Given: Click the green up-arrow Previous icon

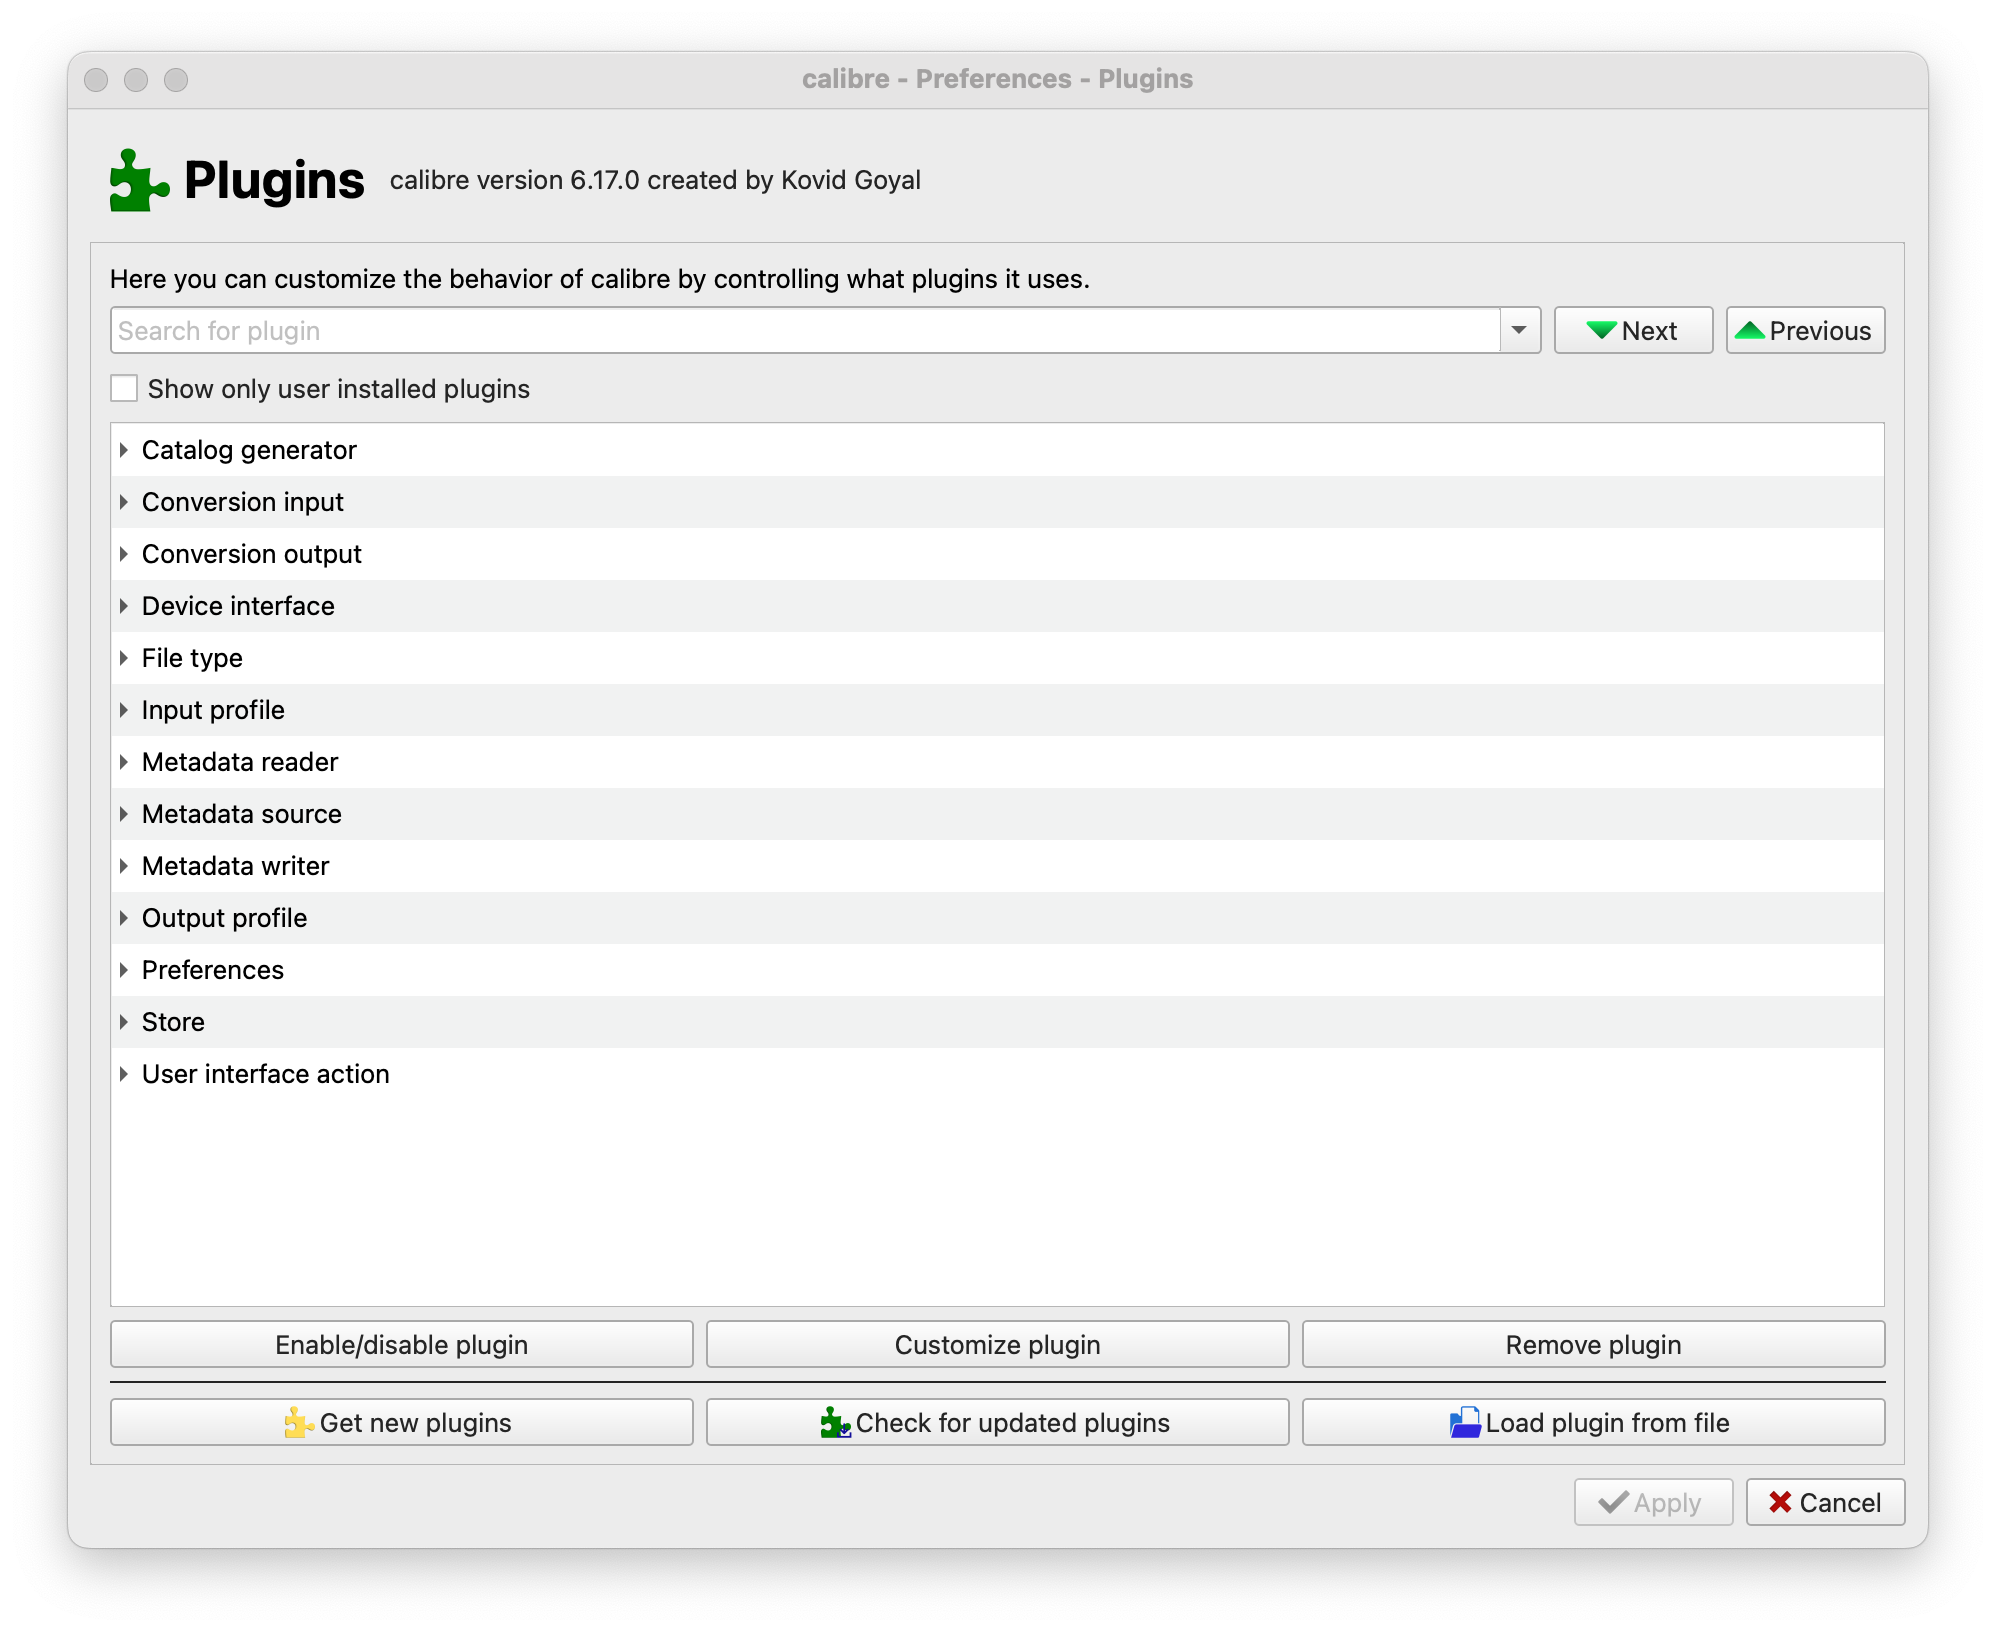Looking at the screenshot, I should 1749,331.
